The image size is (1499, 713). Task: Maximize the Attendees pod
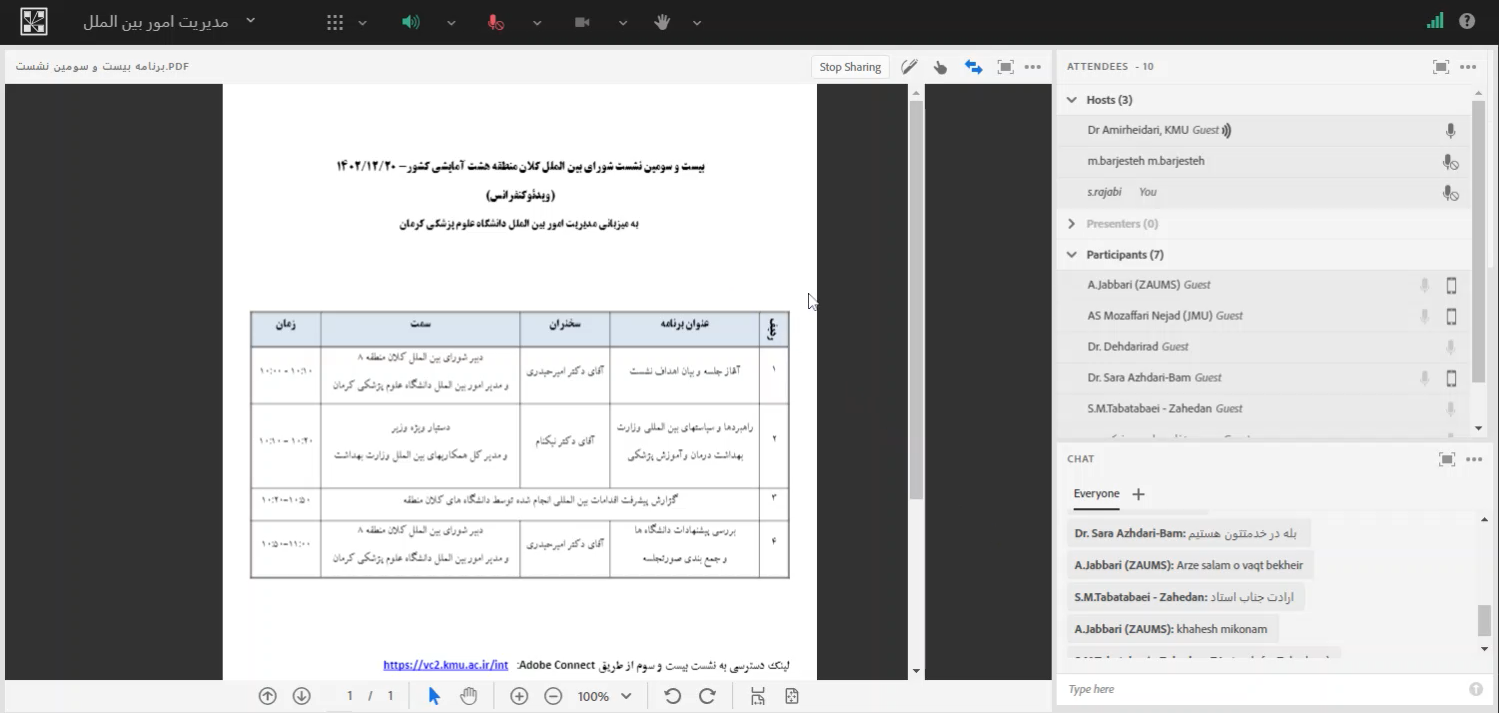tap(1441, 67)
